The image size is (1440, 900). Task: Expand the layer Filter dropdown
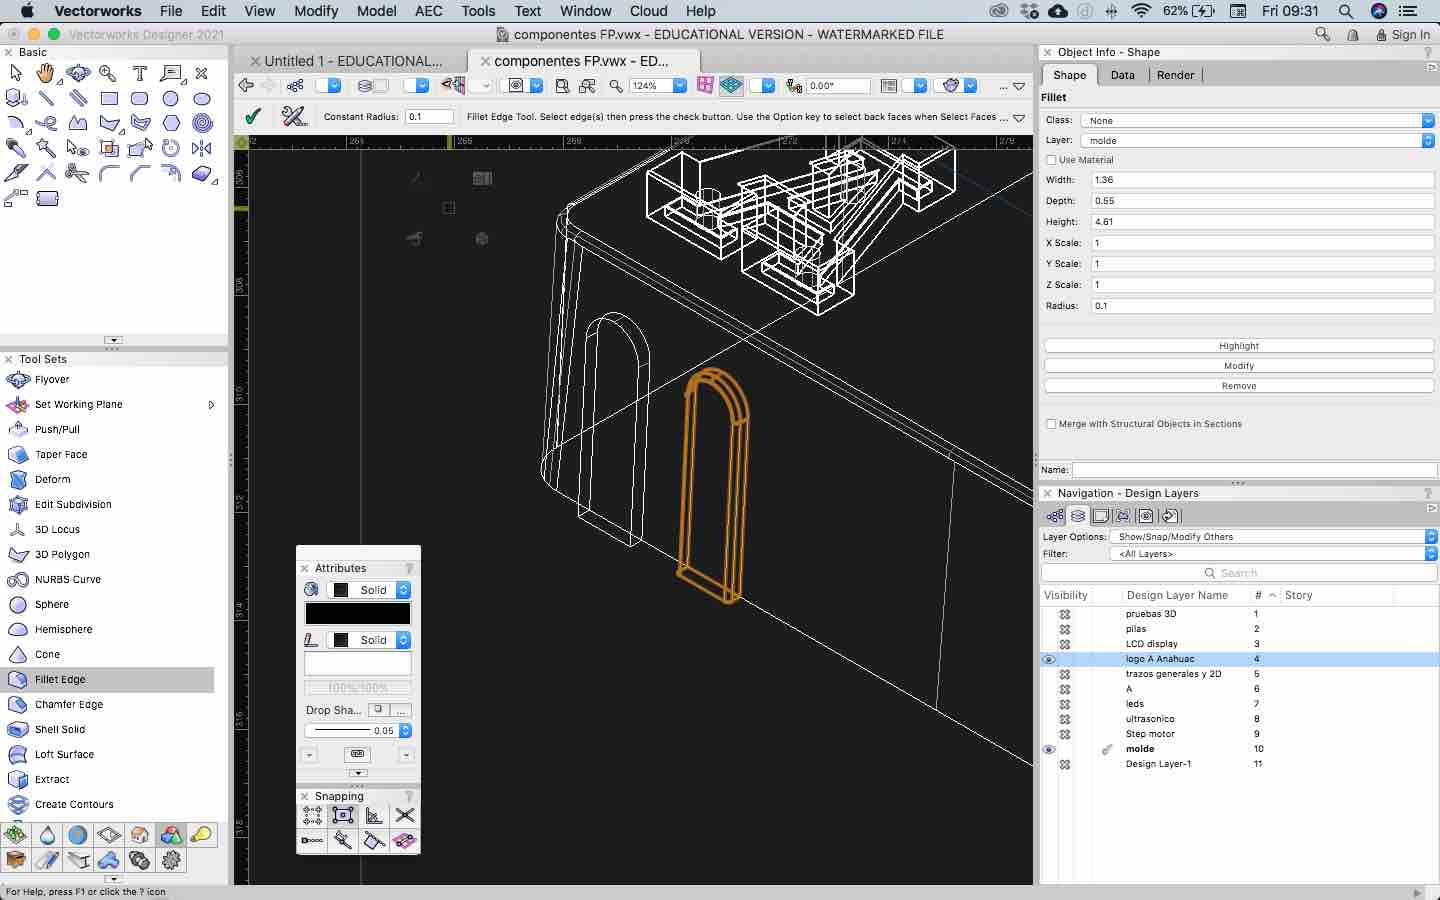pos(1273,554)
